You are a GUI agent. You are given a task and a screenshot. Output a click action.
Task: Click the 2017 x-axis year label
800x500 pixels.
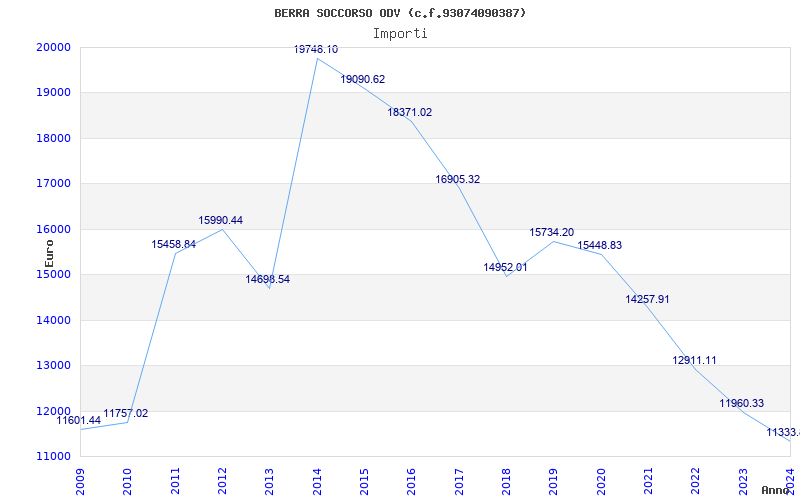[x=459, y=482]
